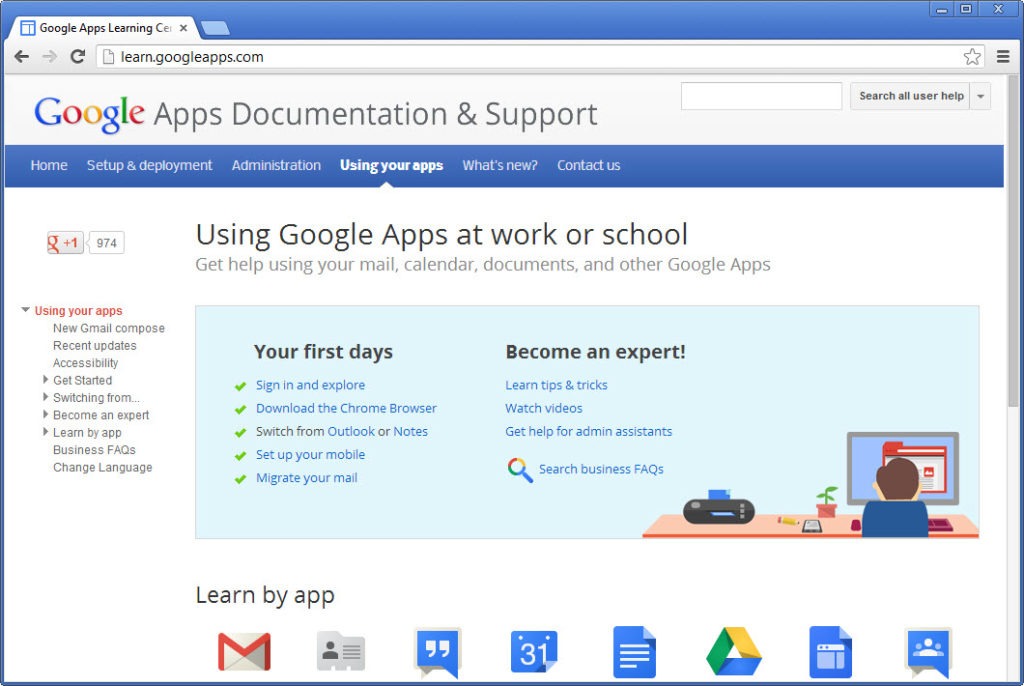Open the Learn tips & tricks link
The height and width of the screenshot is (686, 1024).
click(556, 385)
